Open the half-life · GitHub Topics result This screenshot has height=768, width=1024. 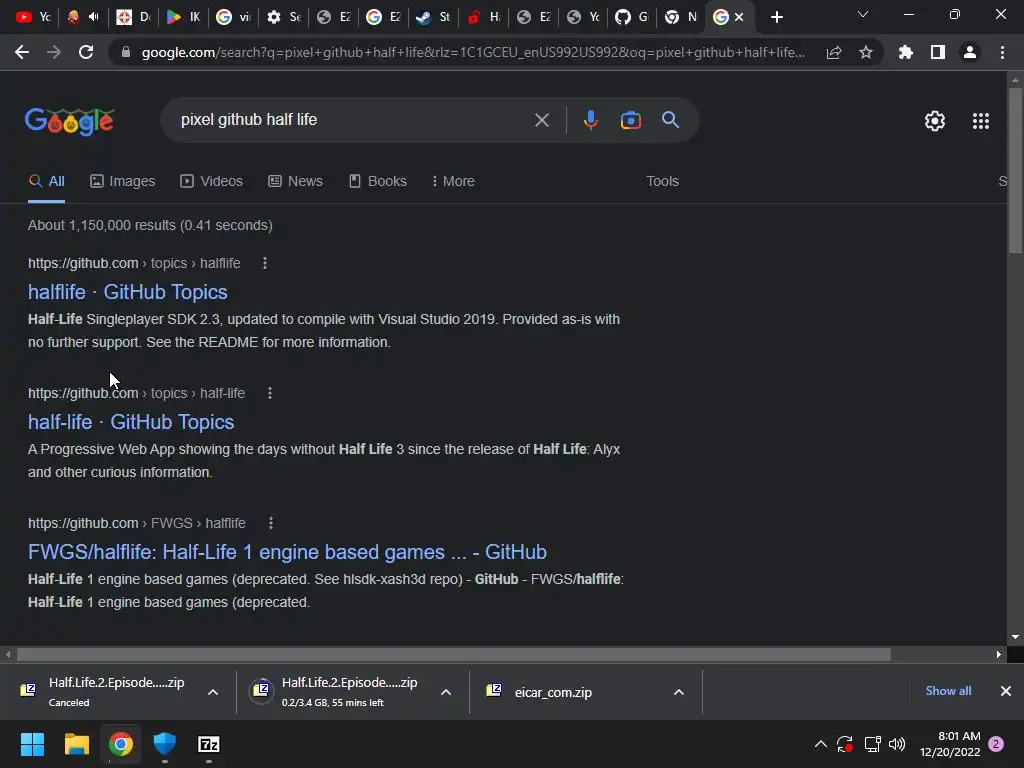point(131,422)
